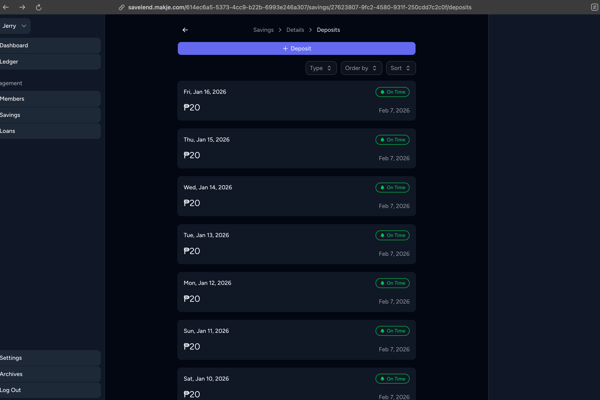The width and height of the screenshot is (600, 400).
Task: Click the Details breadcrumb link
Action: point(295,30)
